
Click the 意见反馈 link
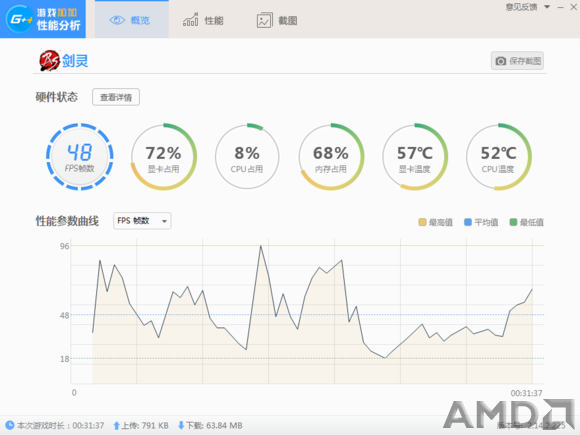(x=522, y=7)
